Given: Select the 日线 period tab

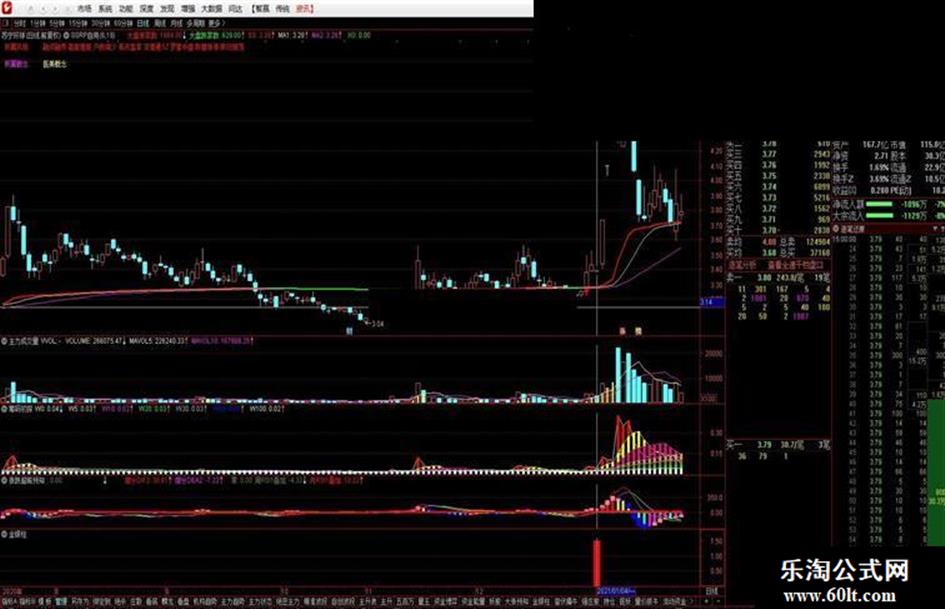Looking at the screenshot, I should pyautogui.click(x=143, y=23).
